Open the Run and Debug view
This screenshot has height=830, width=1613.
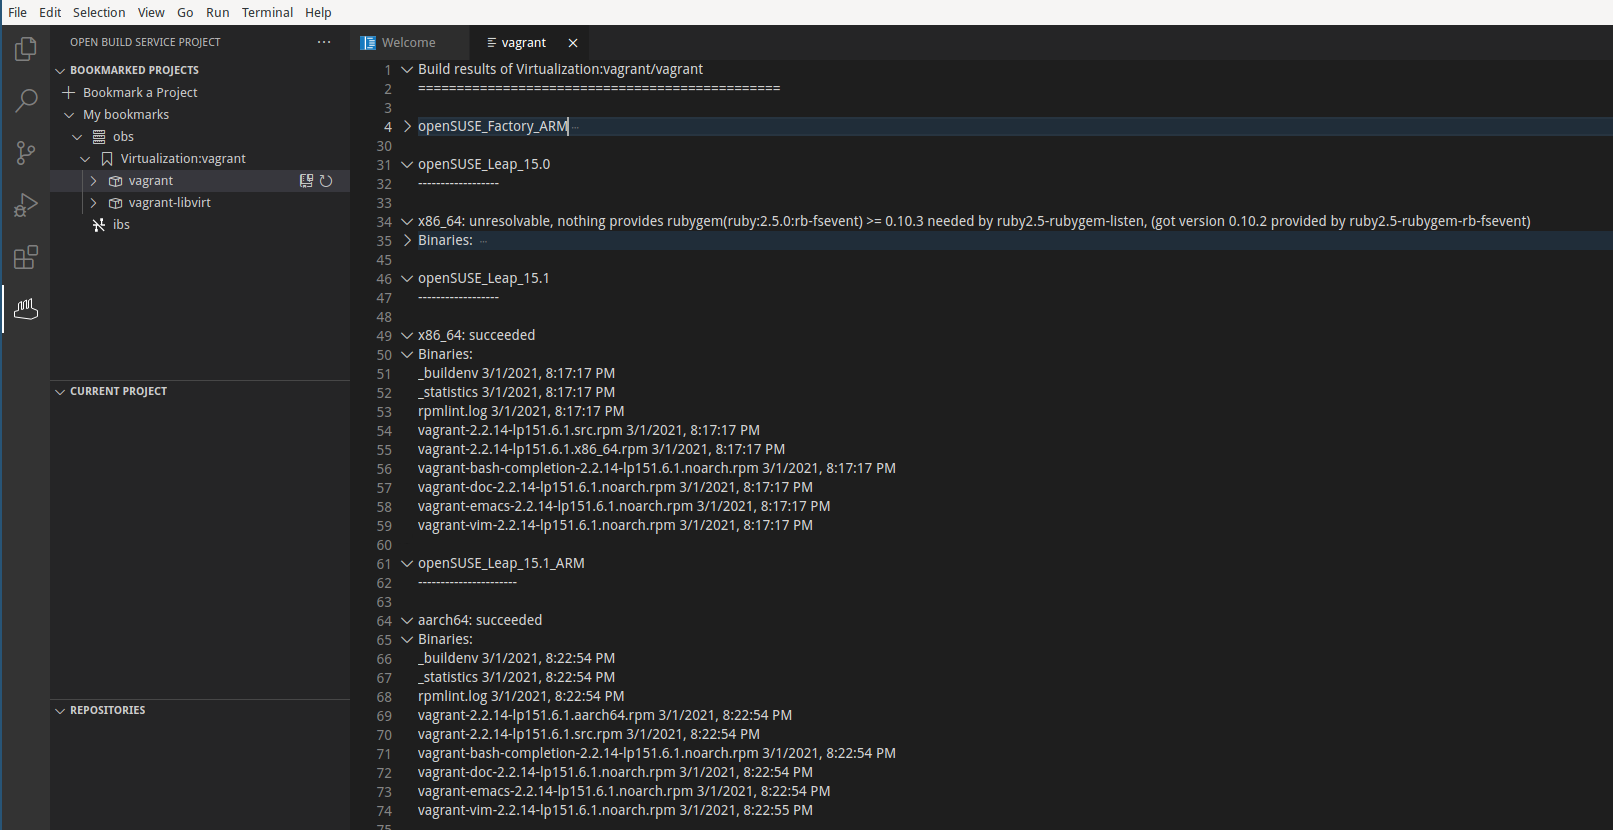click(x=26, y=205)
